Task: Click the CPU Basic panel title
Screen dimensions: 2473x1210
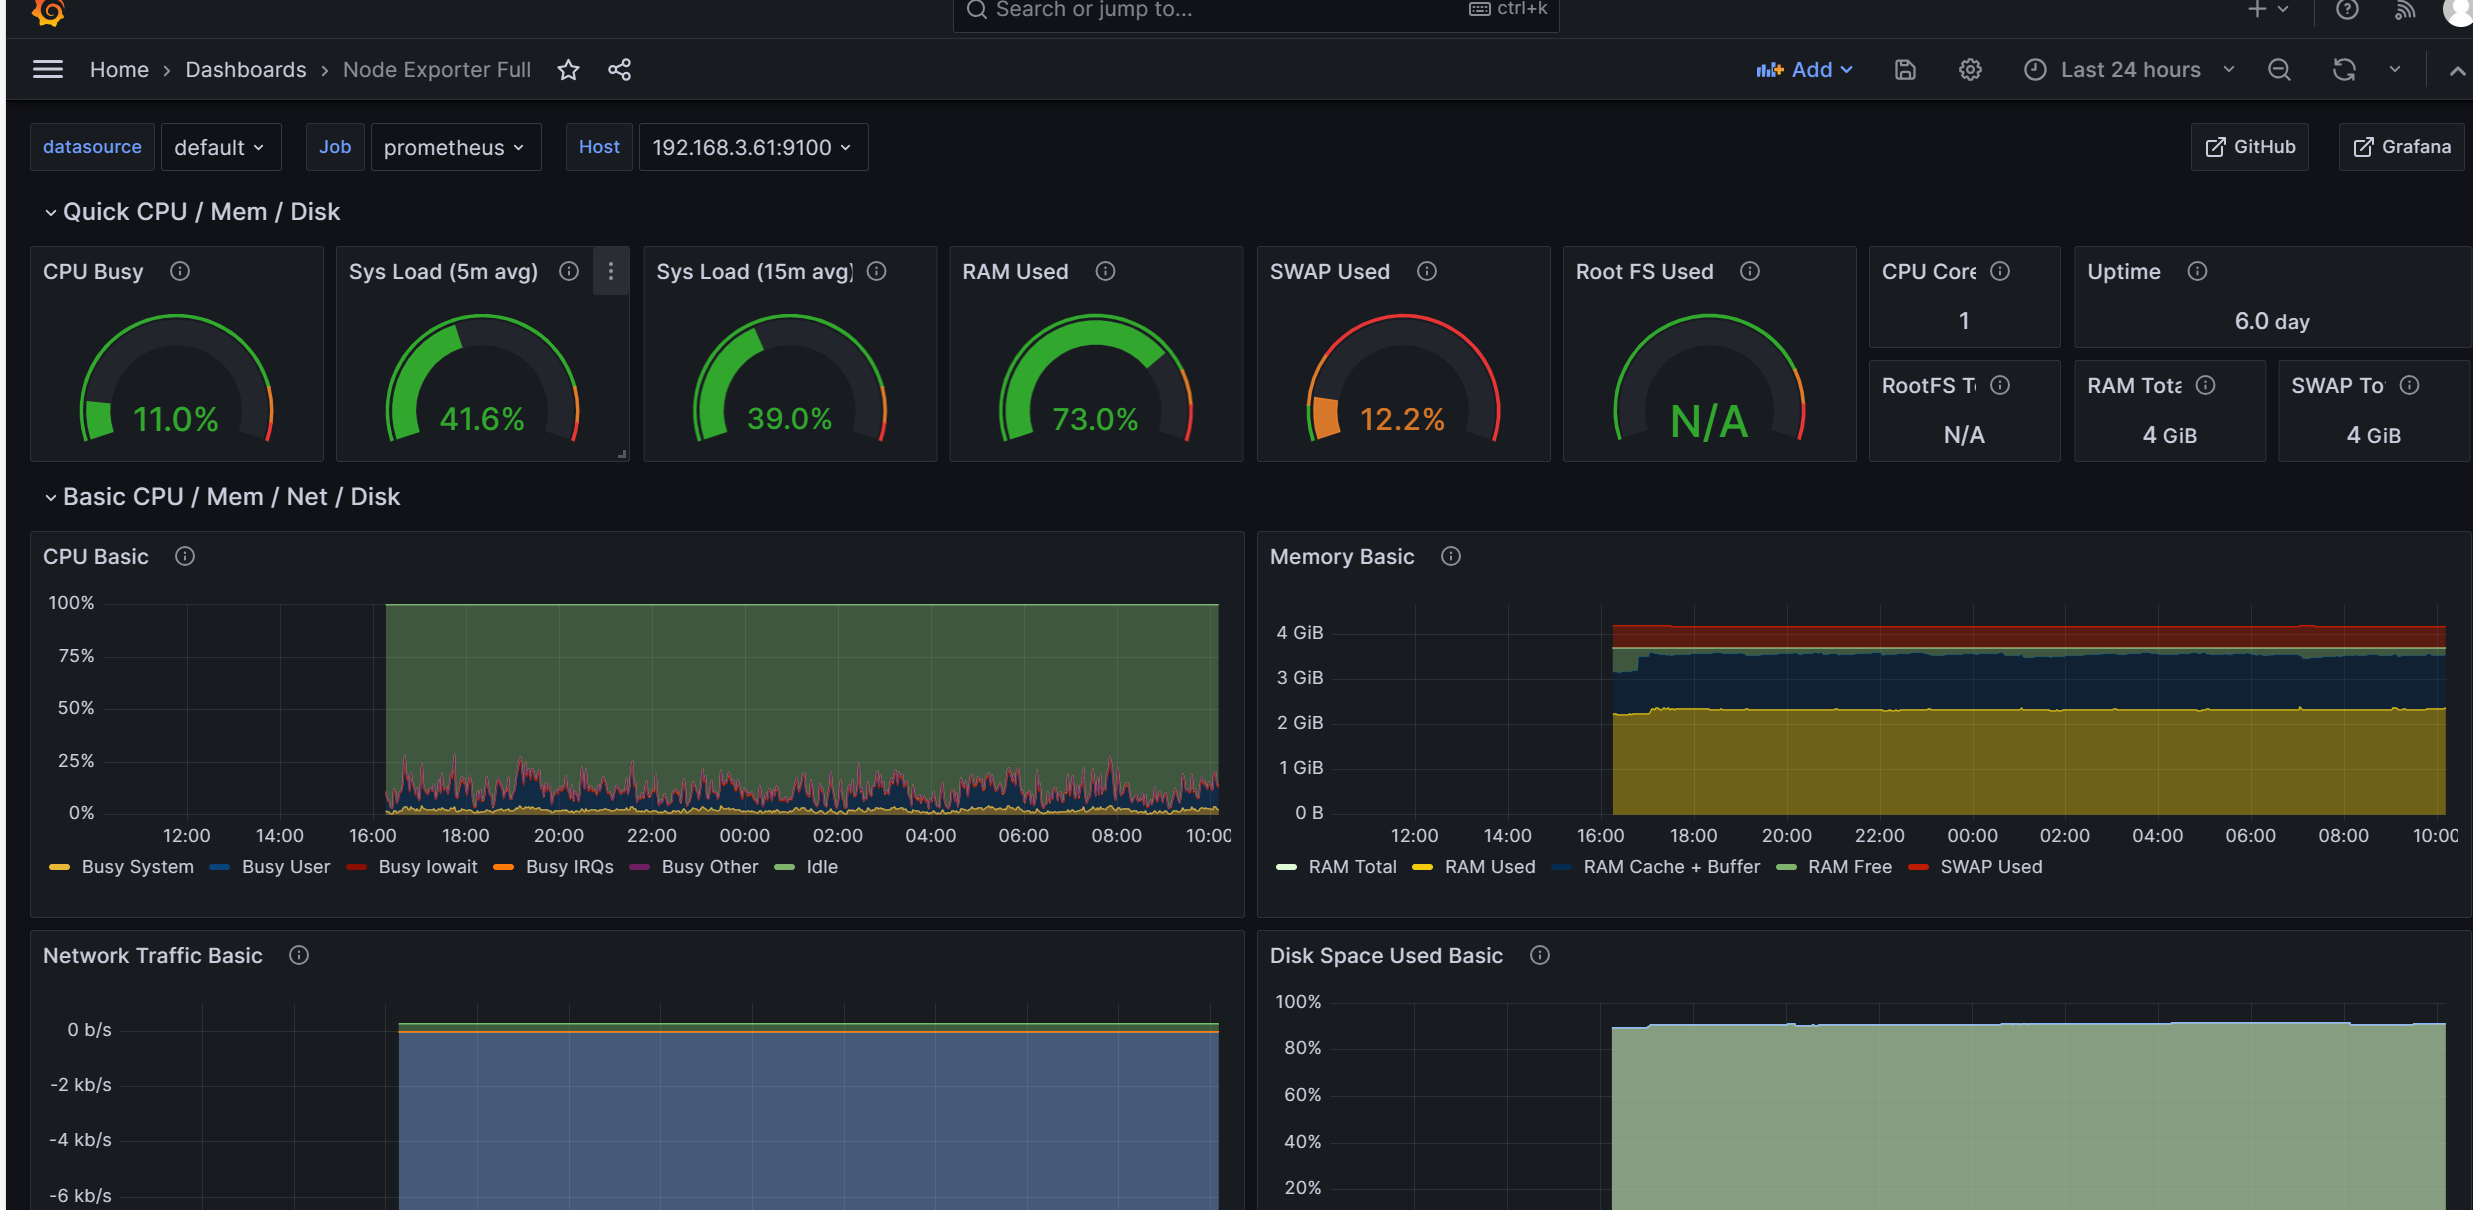Action: 96,556
